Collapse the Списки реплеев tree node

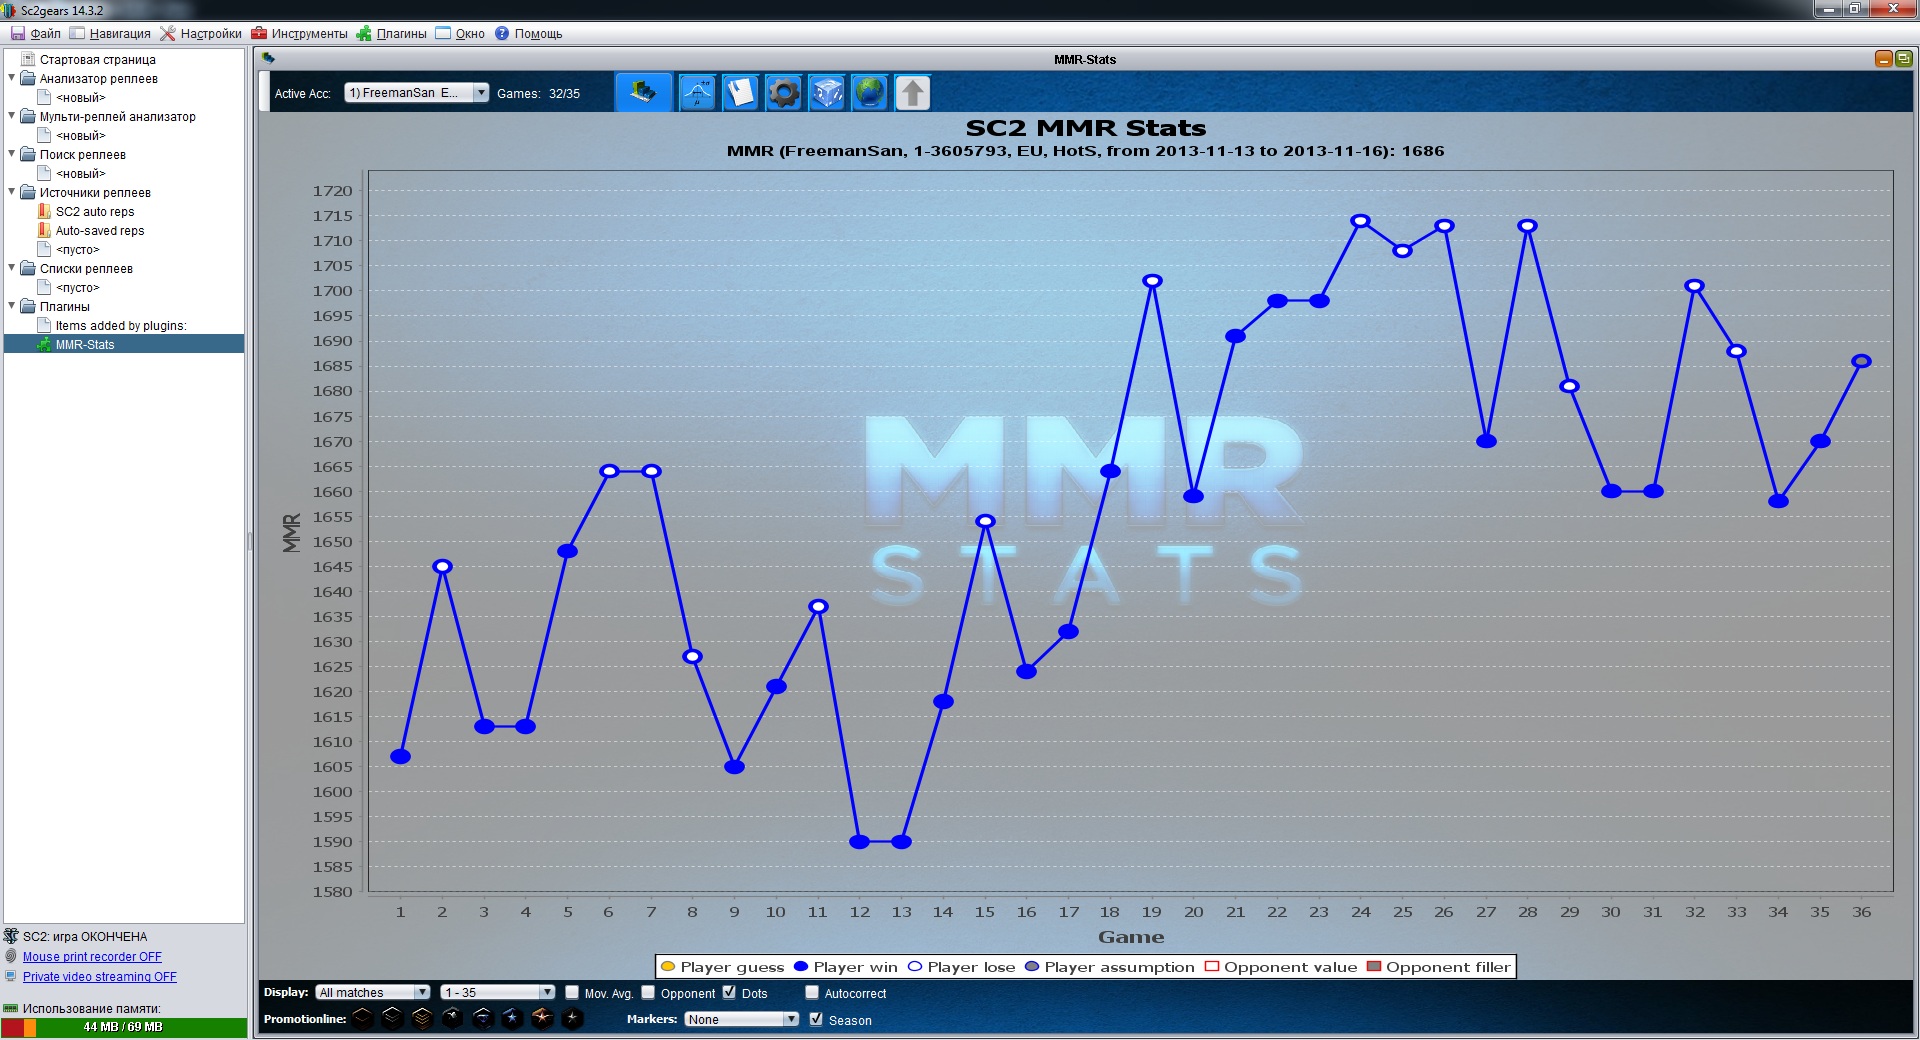(x=12, y=267)
